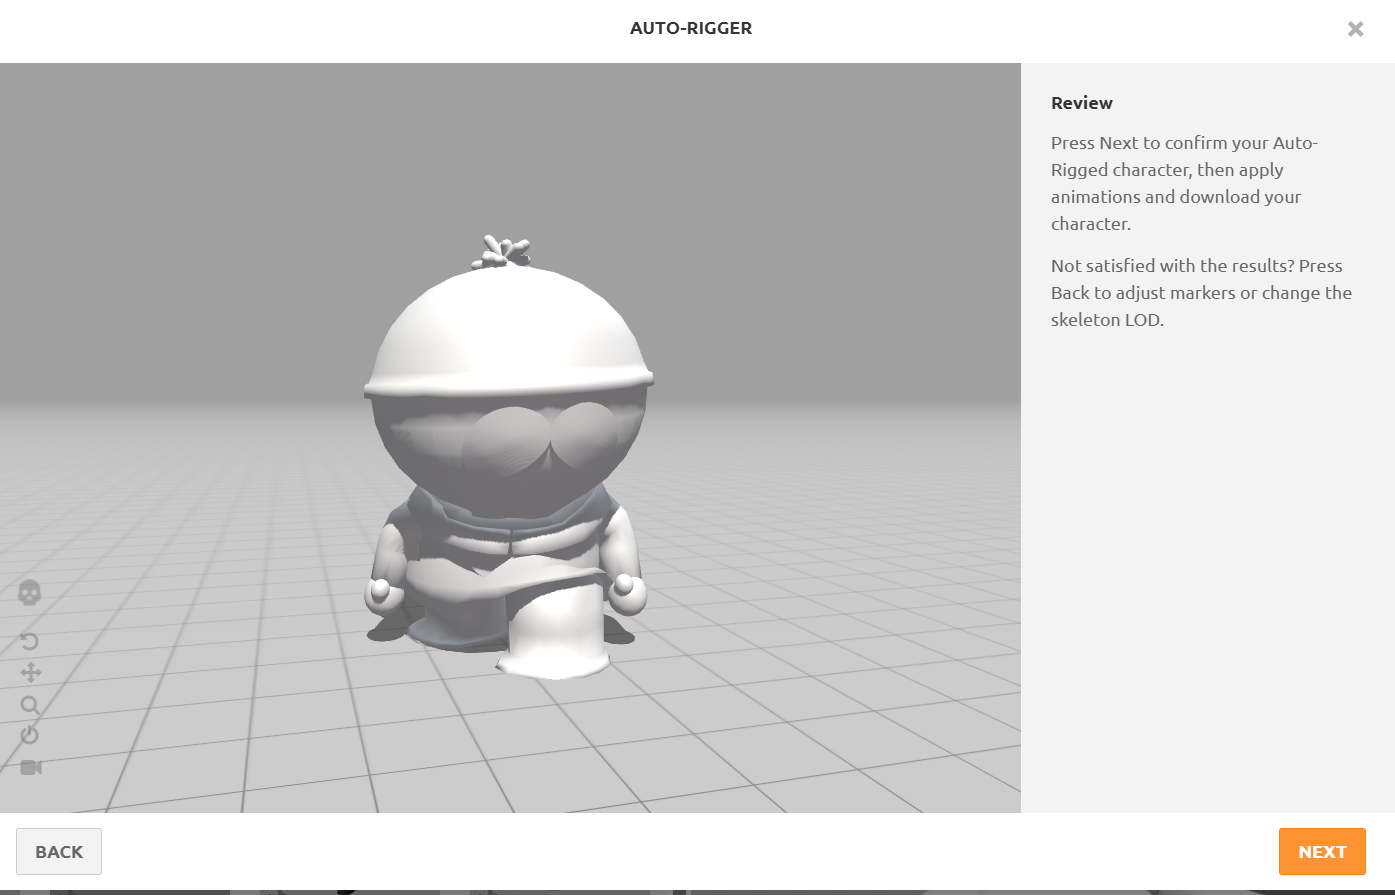
Task: Close the Auto-Rigger dialog
Action: coord(1355,29)
